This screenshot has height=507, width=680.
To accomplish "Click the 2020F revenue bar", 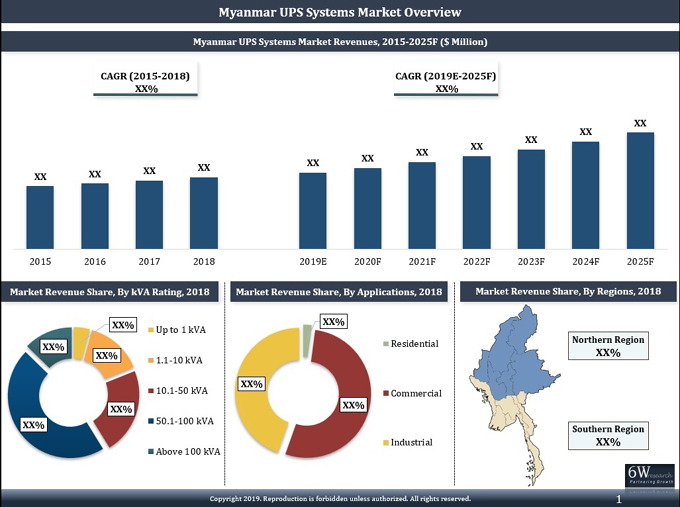I will tap(367, 209).
